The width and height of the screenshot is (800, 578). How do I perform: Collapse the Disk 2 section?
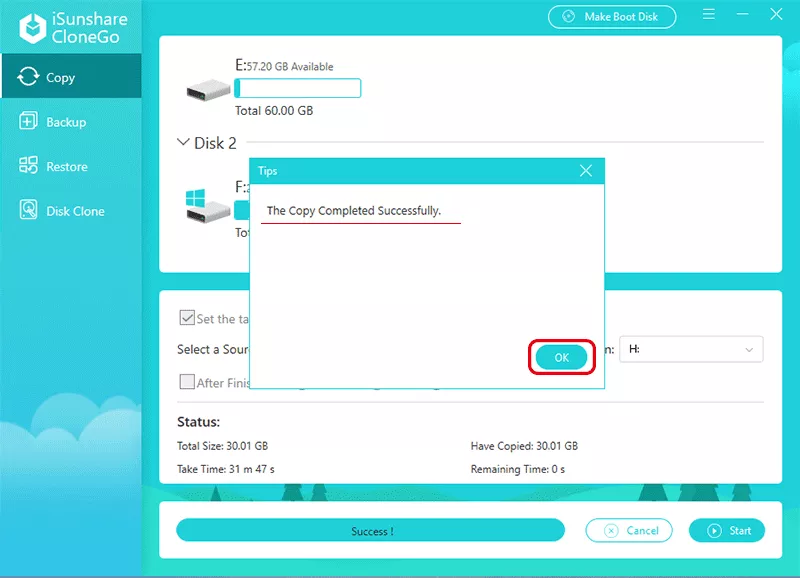tap(183, 143)
